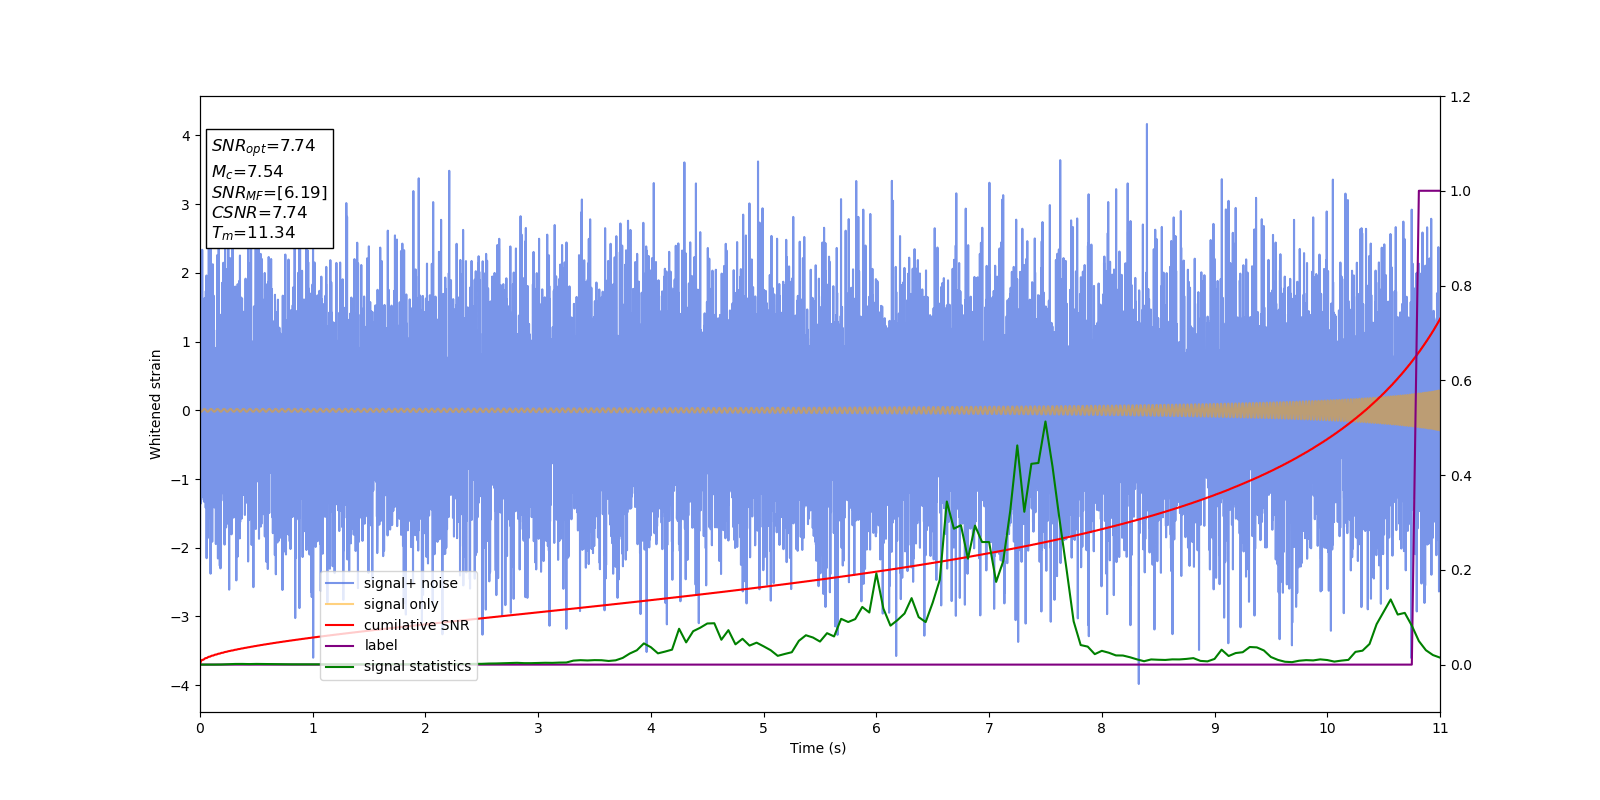Click the blue line swatch for signal+ noise

[340, 583]
